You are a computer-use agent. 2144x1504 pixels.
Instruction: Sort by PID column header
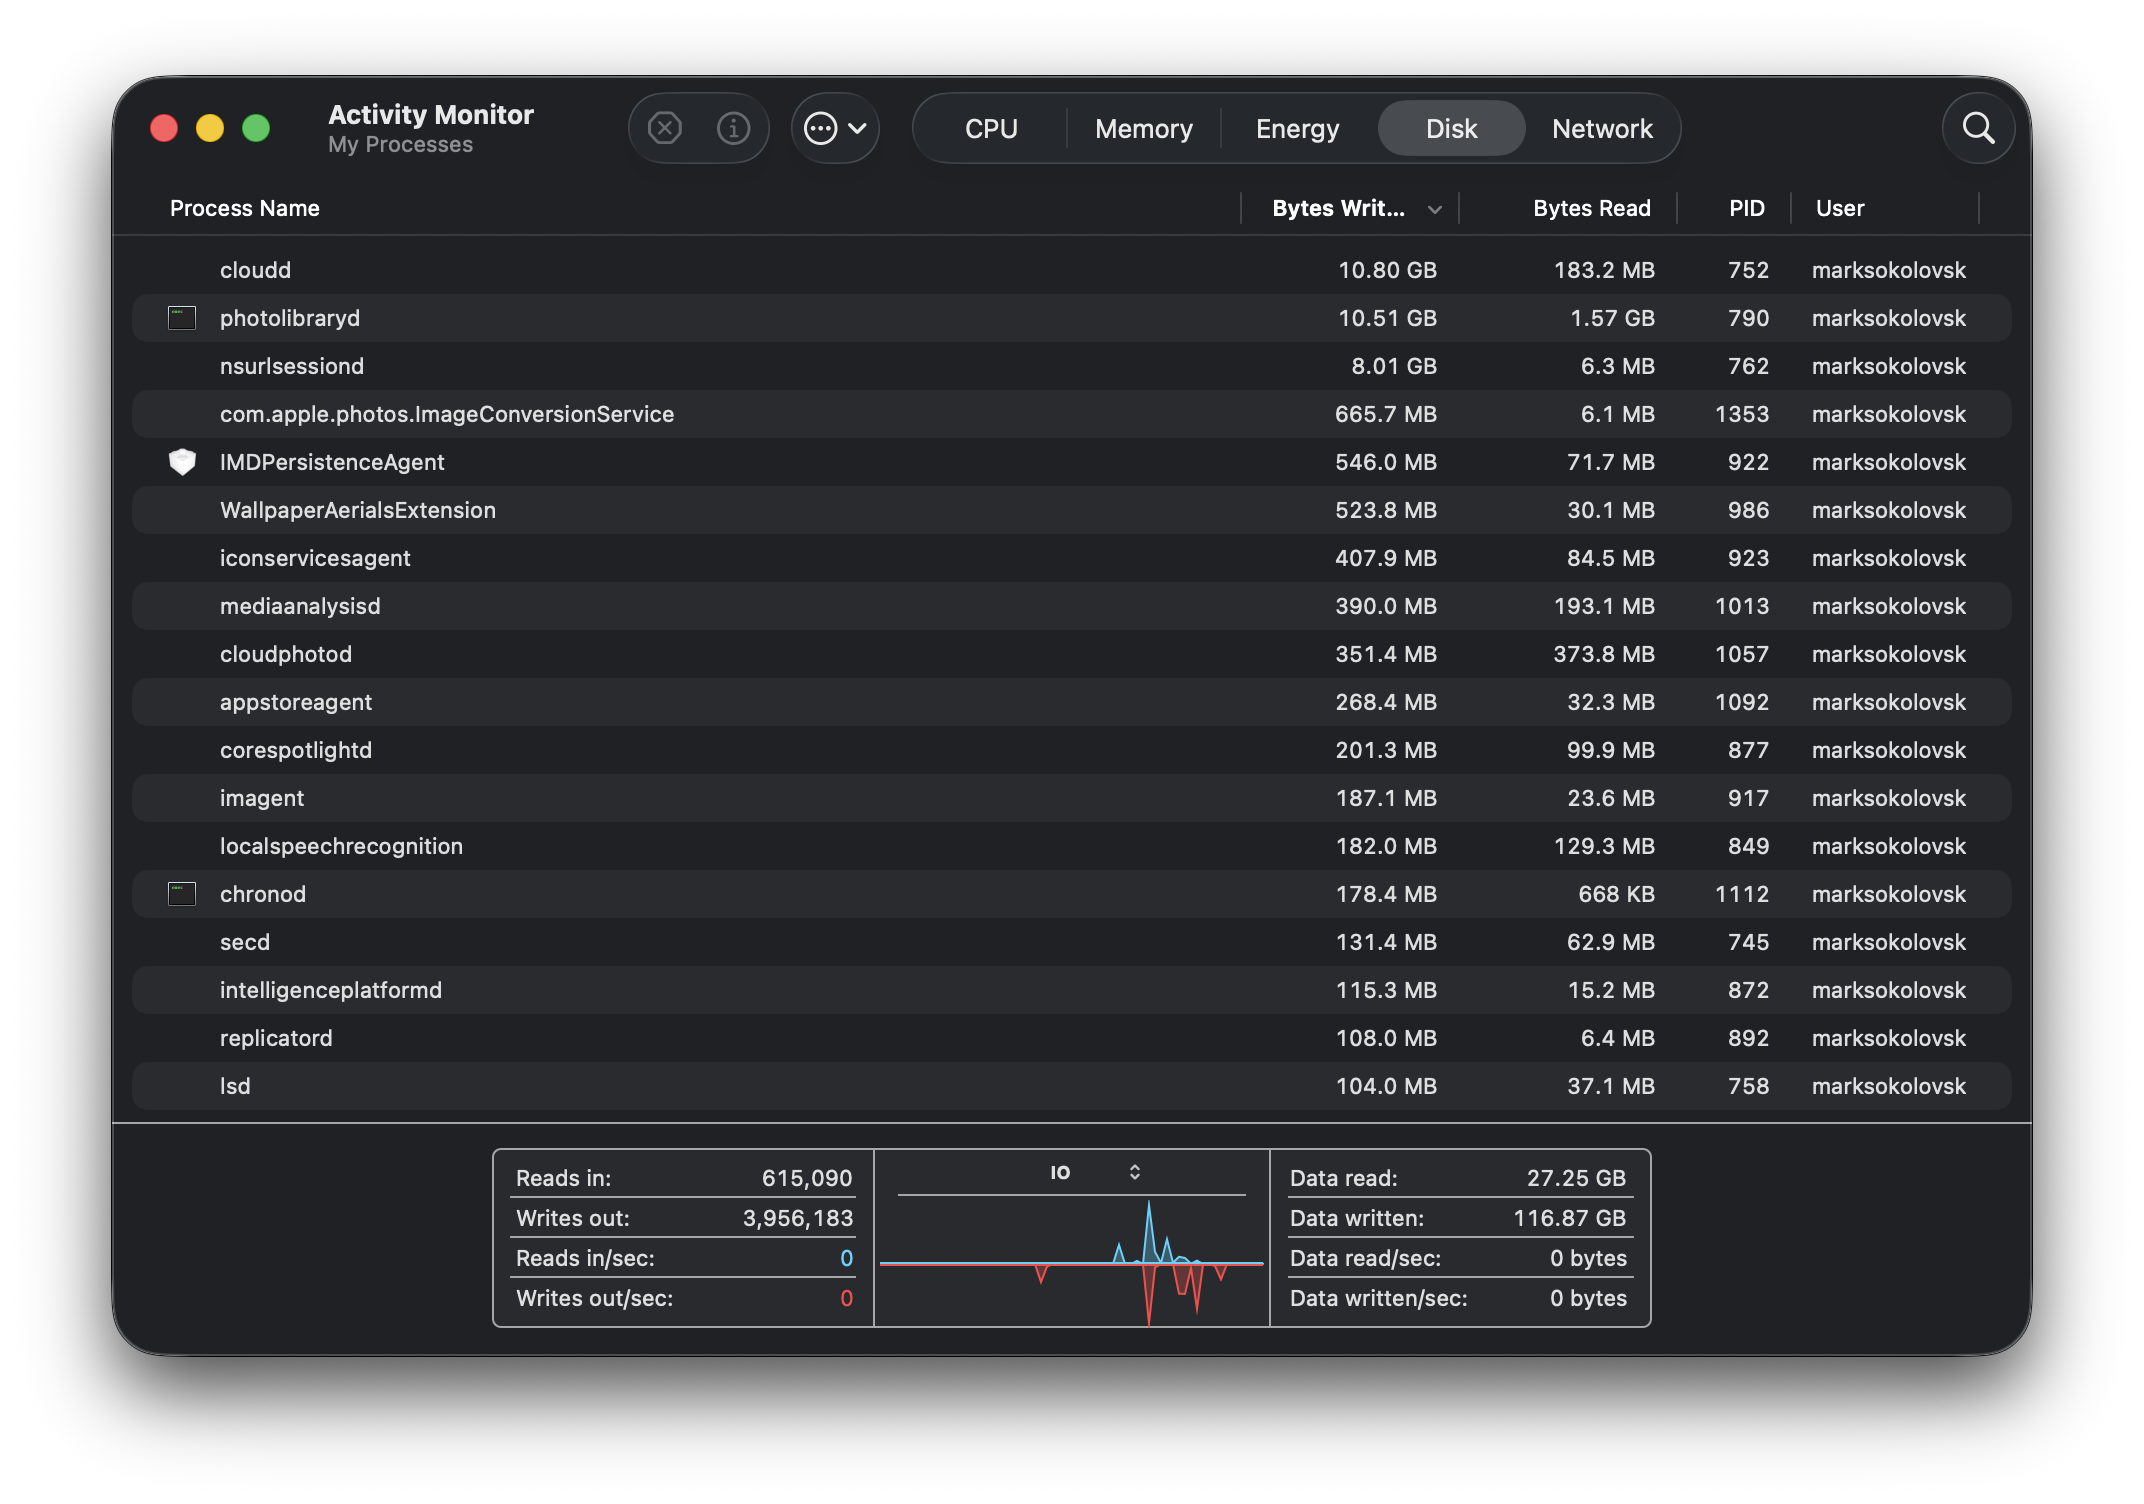[1746, 208]
